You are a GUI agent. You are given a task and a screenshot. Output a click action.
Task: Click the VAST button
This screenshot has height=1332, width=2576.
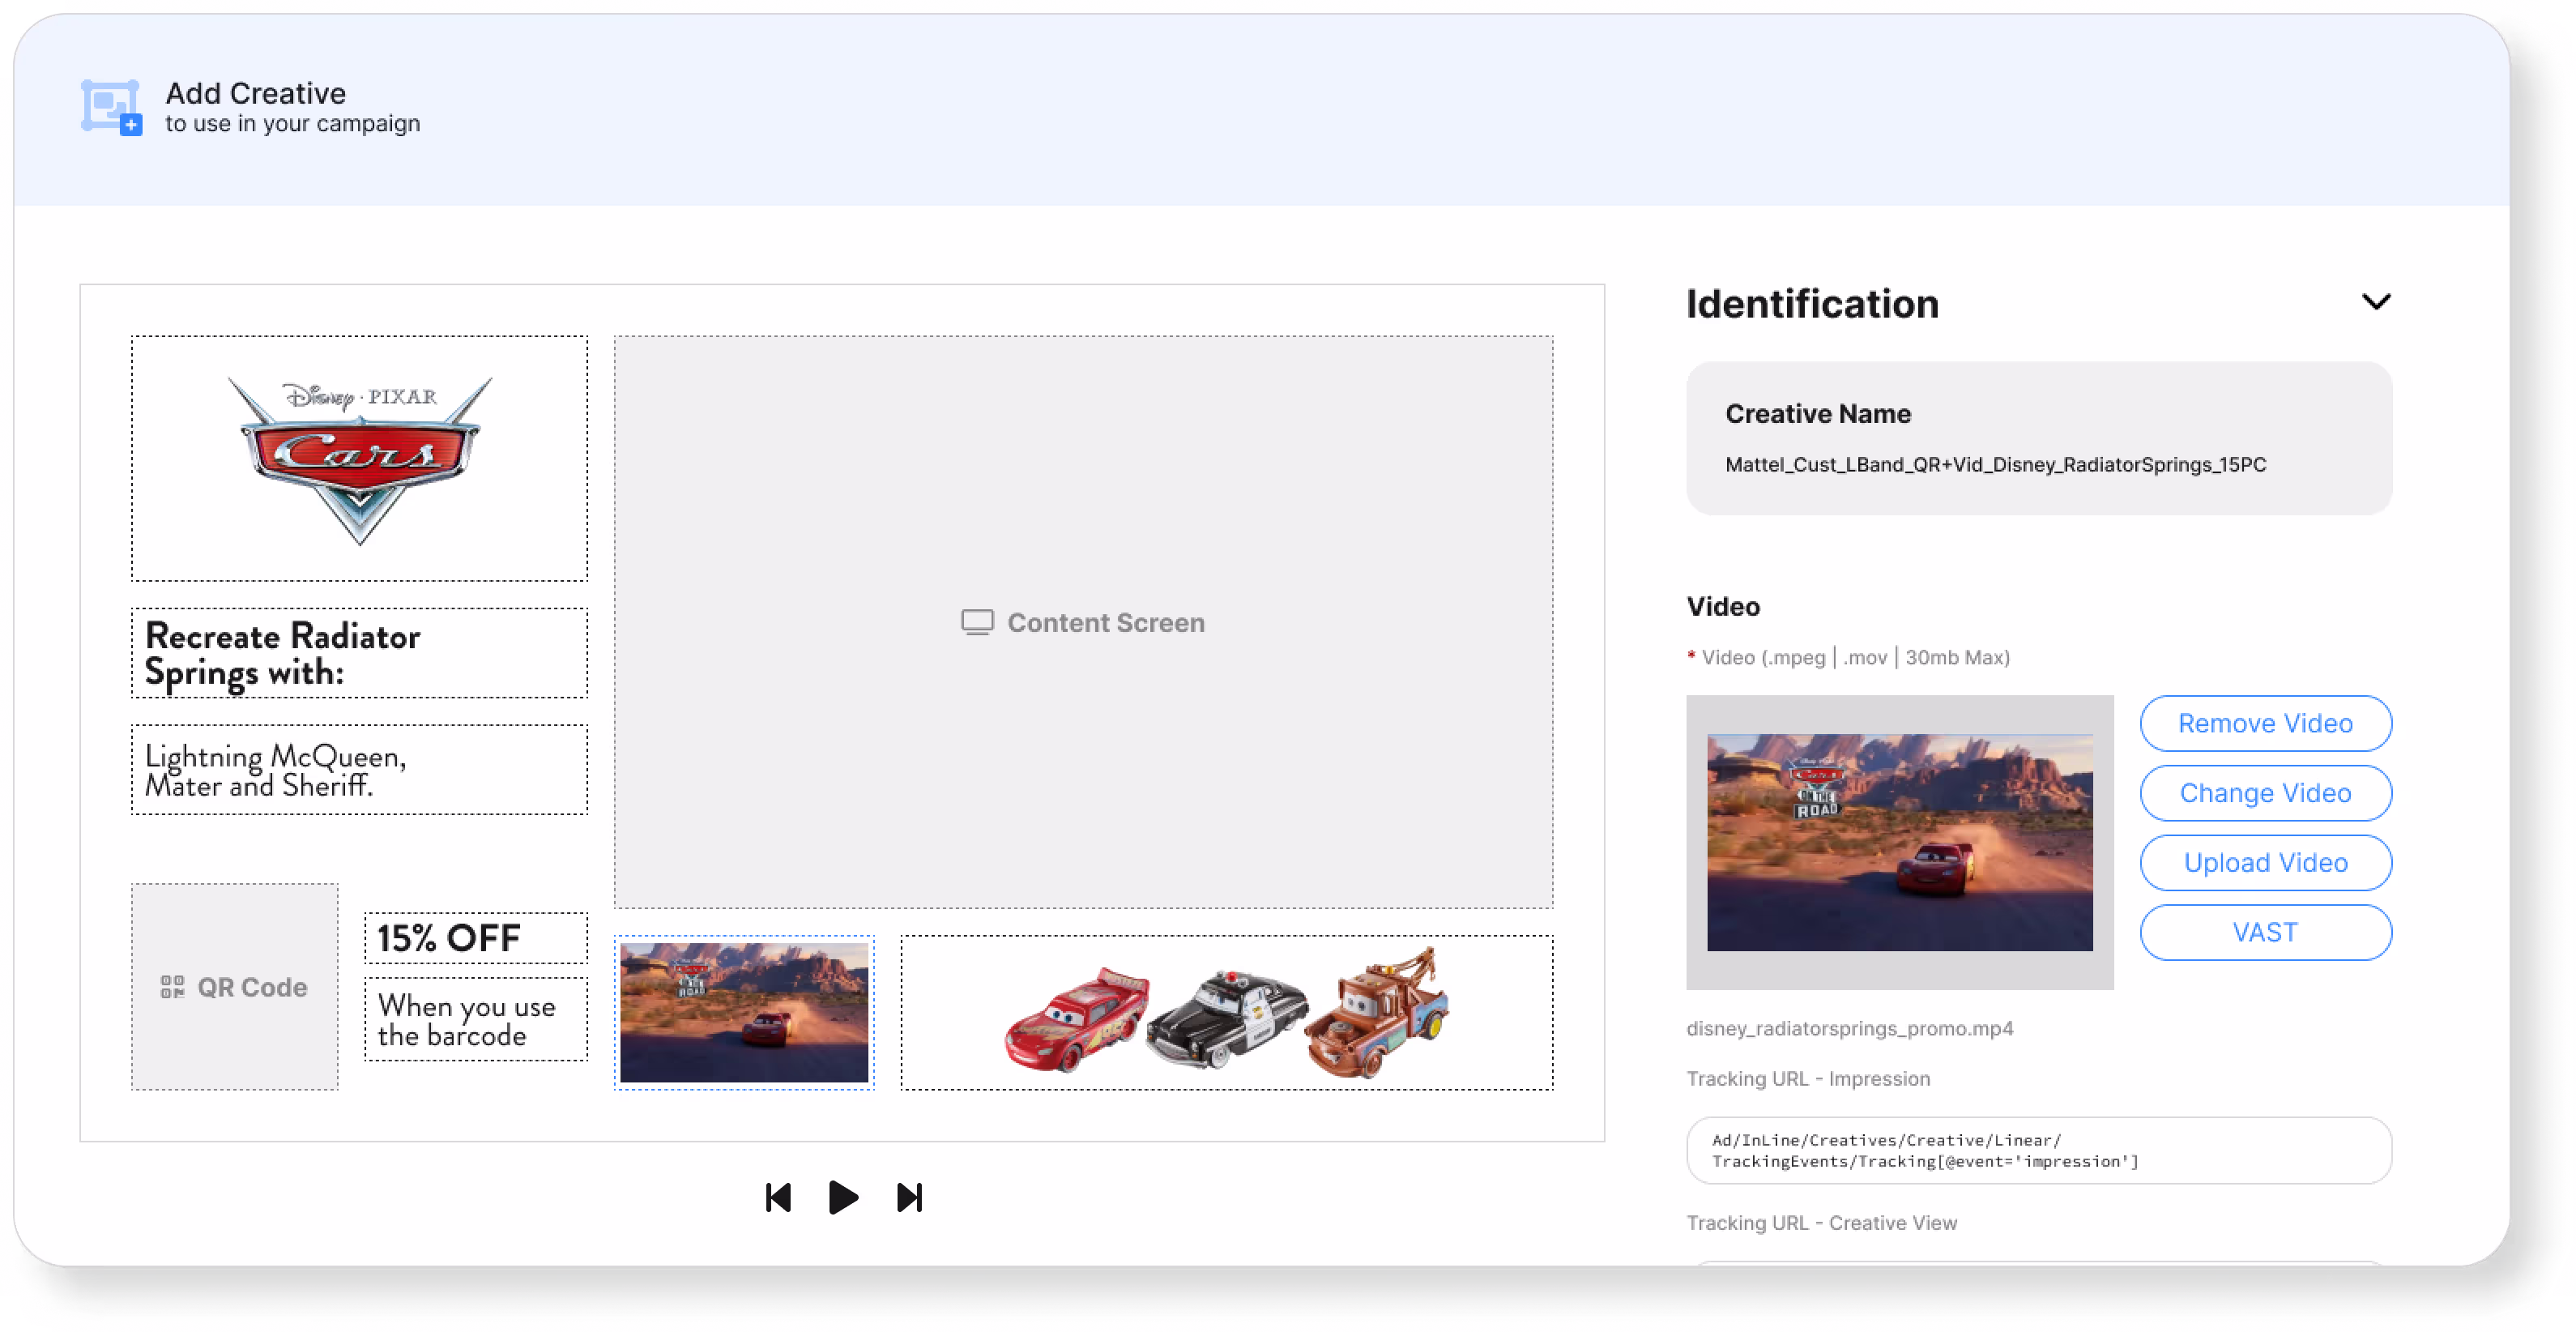click(x=2265, y=932)
